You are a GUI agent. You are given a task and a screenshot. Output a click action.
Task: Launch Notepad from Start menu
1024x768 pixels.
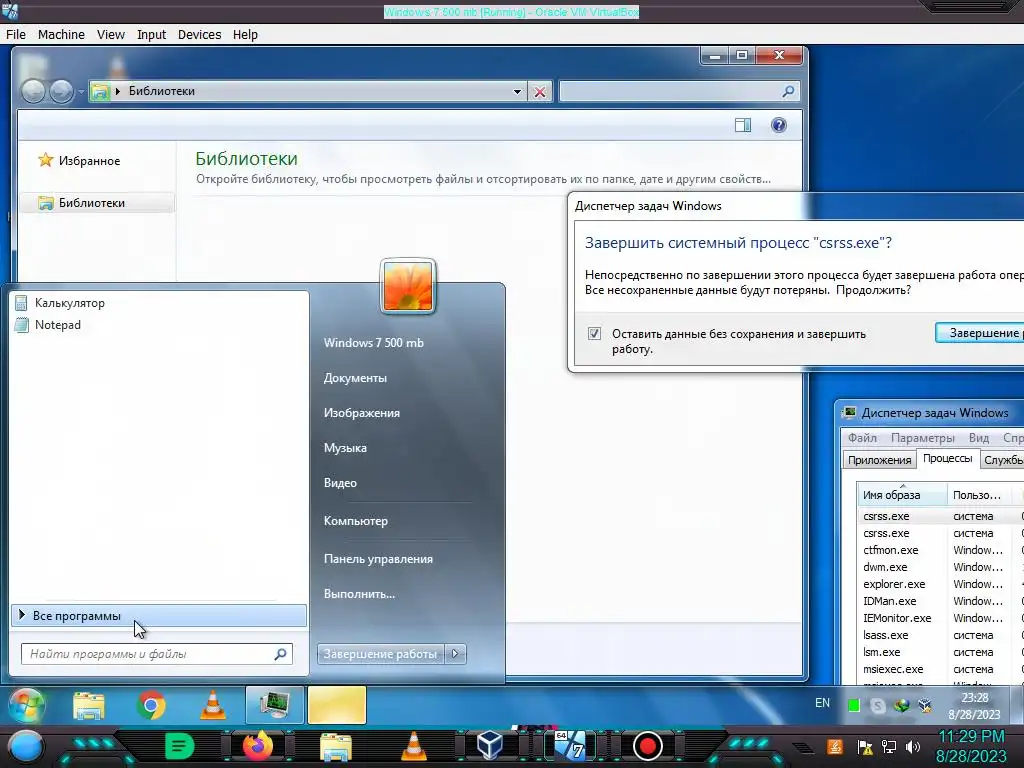pyautogui.click(x=57, y=325)
